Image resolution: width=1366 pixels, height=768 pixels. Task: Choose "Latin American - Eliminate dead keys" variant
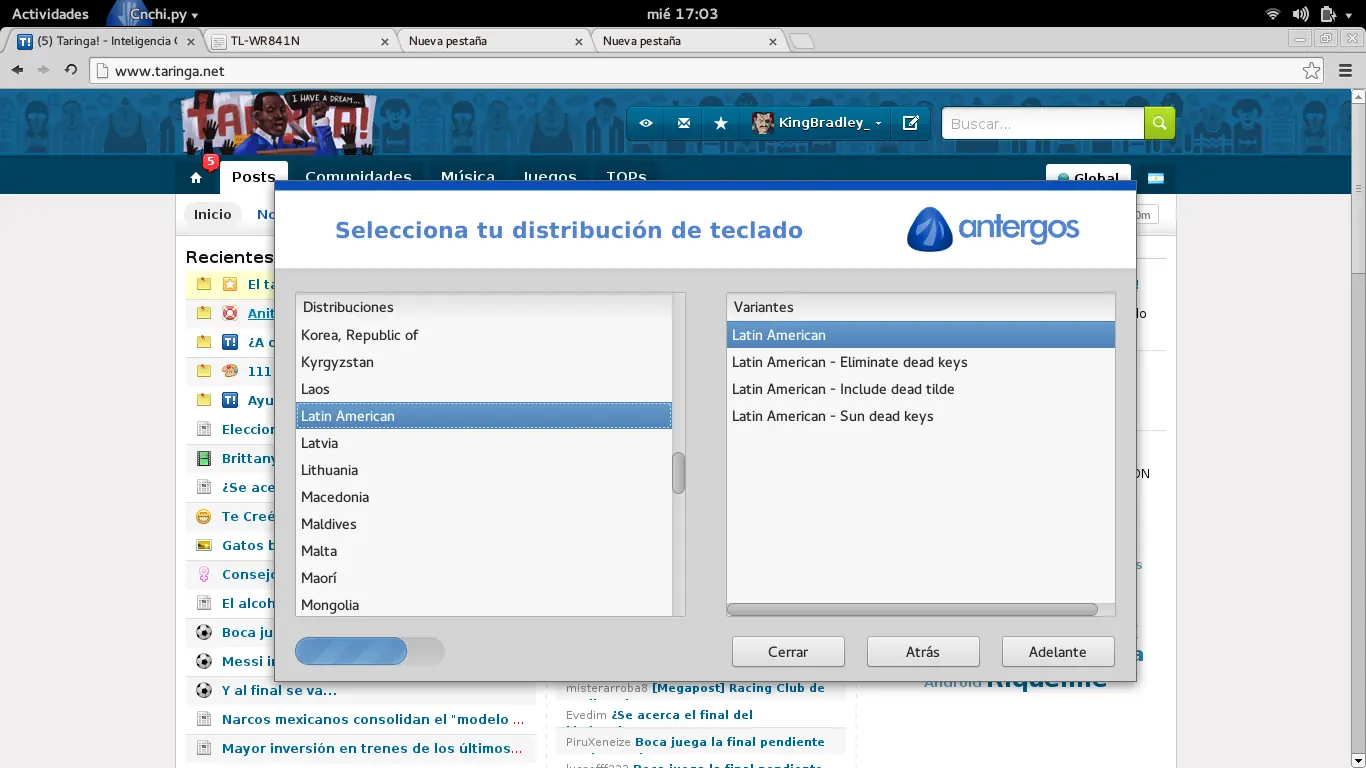(x=921, y=362)
